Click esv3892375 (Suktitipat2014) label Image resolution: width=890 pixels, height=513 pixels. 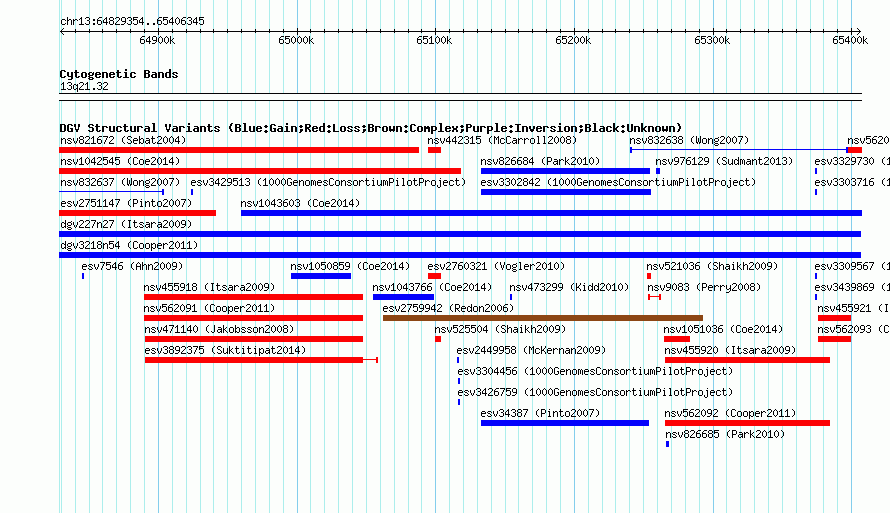(225, 350)
